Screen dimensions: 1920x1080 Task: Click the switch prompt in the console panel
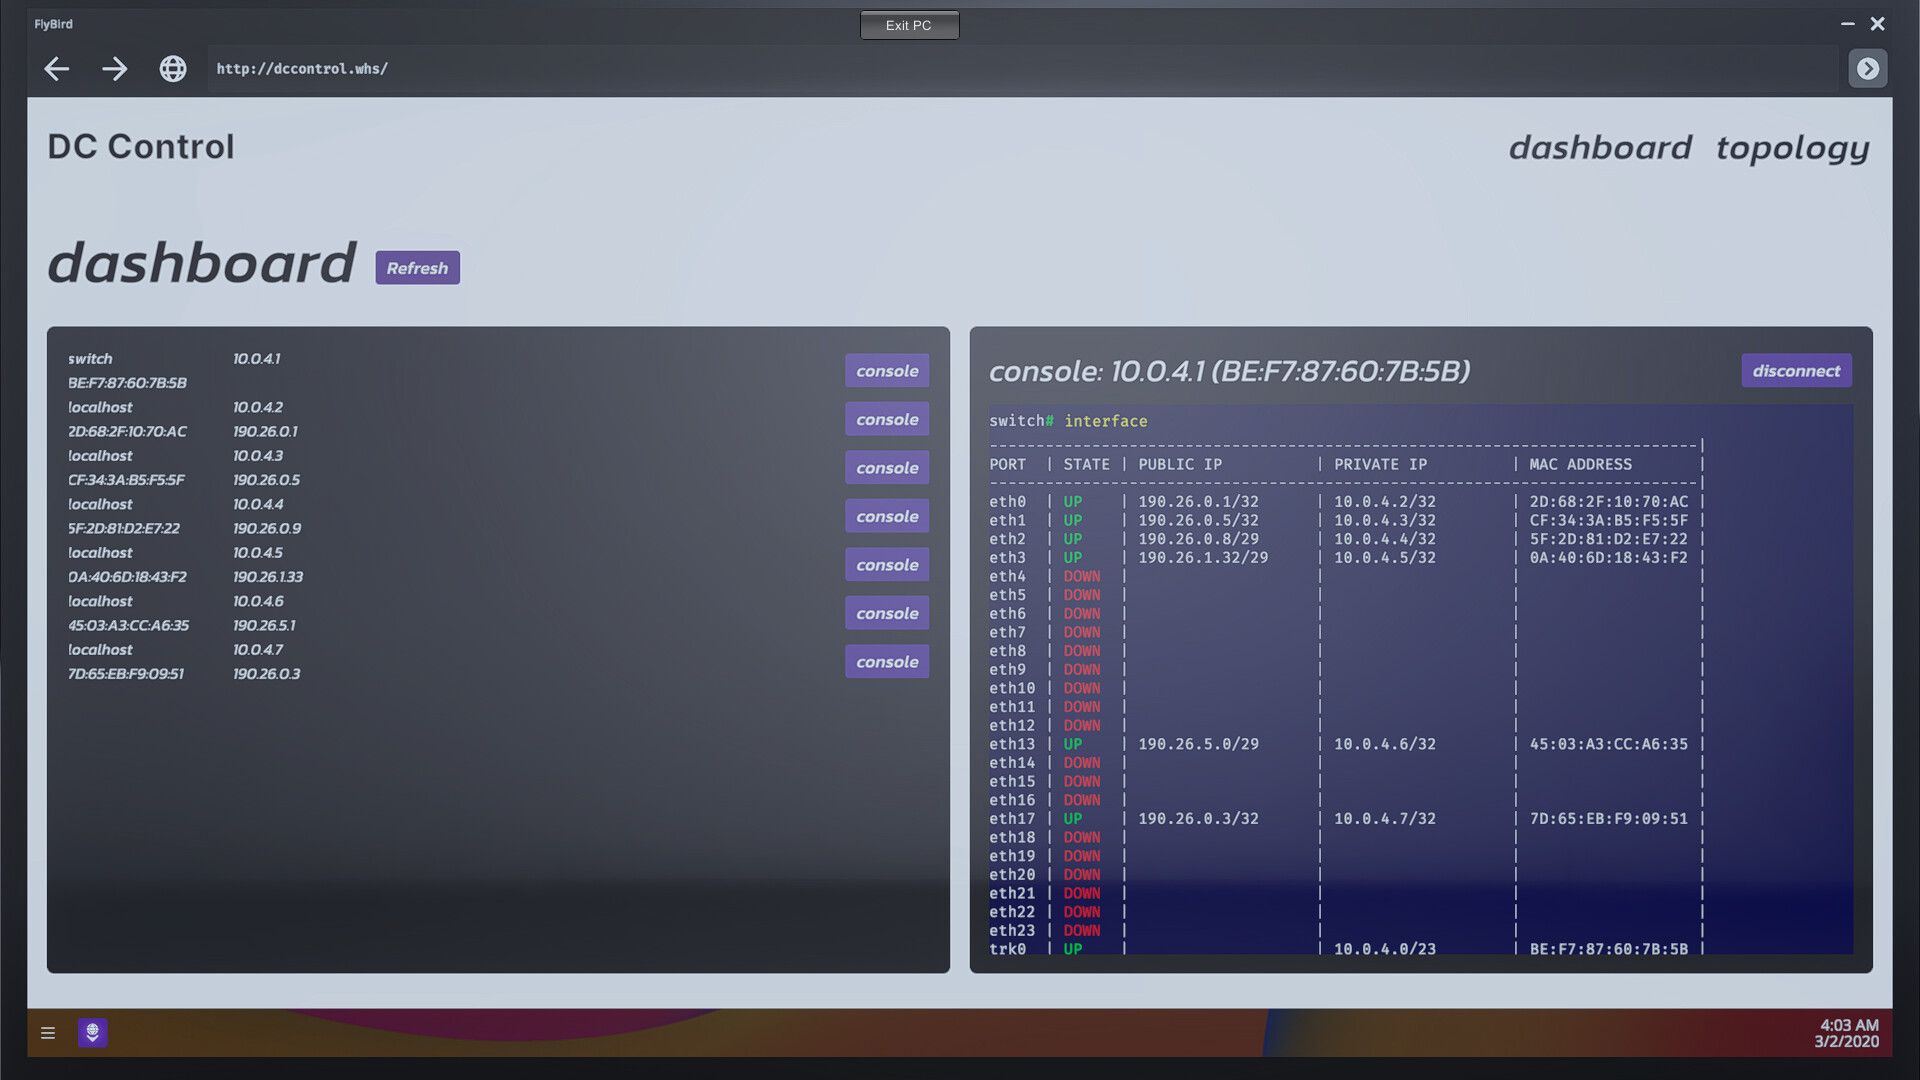click(x=1016, y=420)
